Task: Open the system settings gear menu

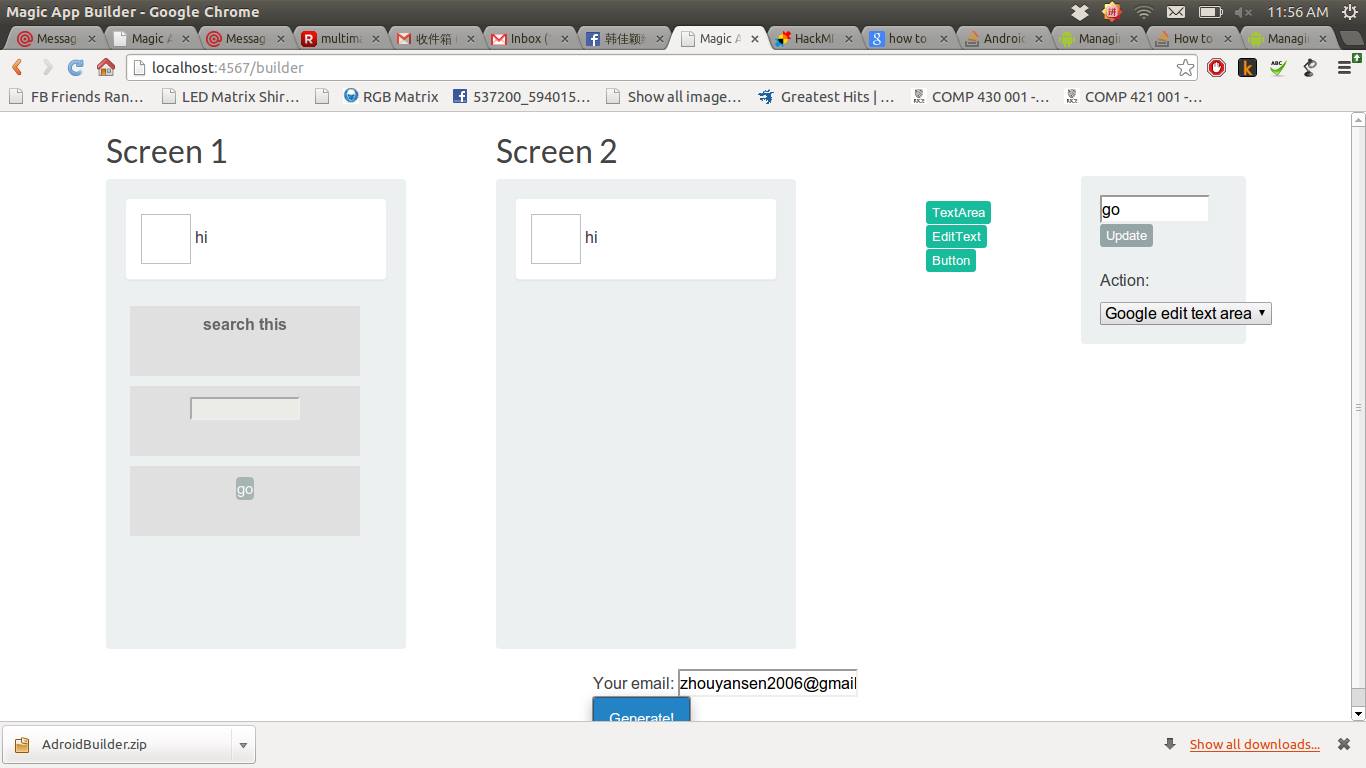Action: [x=1349, y=12]
